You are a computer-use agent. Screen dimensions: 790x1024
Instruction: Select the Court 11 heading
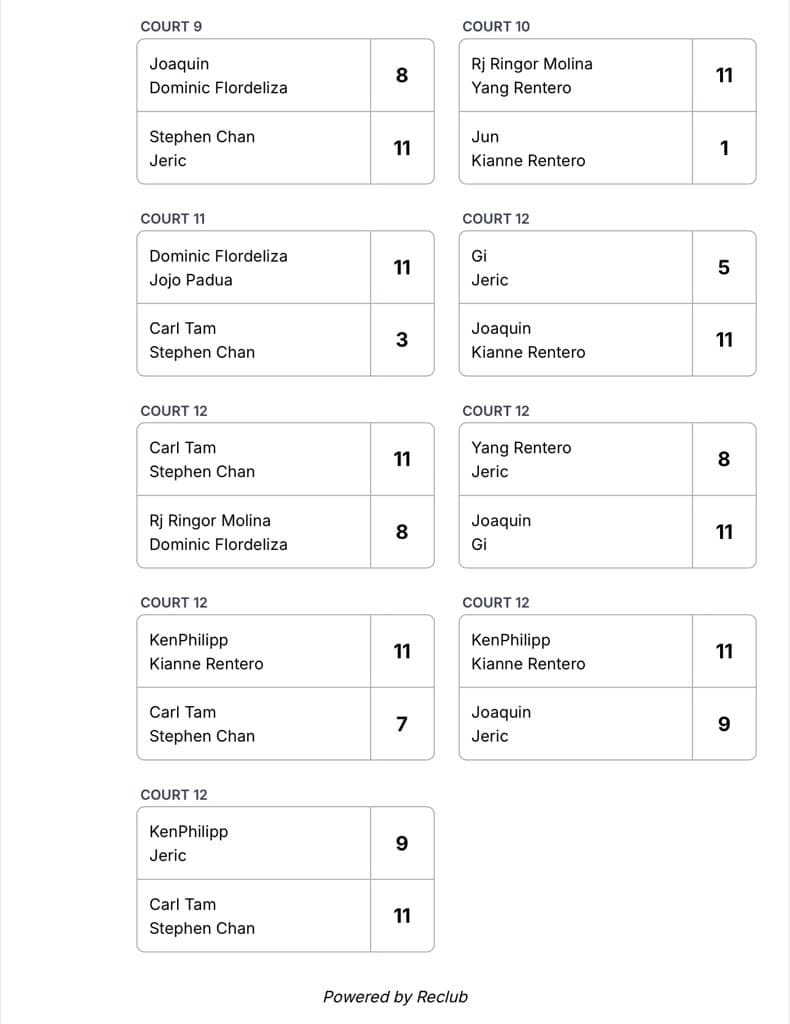[x=172, y=219]
